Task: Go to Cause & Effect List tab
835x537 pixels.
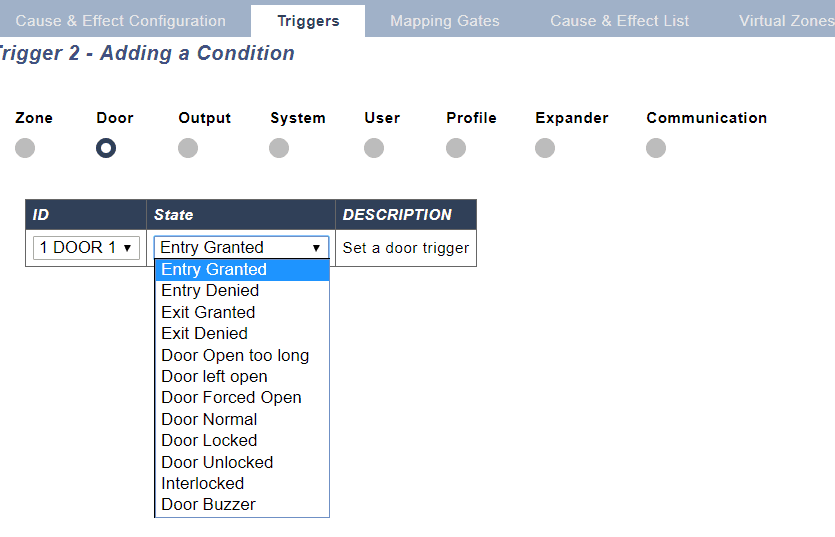Action: click(619, 20)
